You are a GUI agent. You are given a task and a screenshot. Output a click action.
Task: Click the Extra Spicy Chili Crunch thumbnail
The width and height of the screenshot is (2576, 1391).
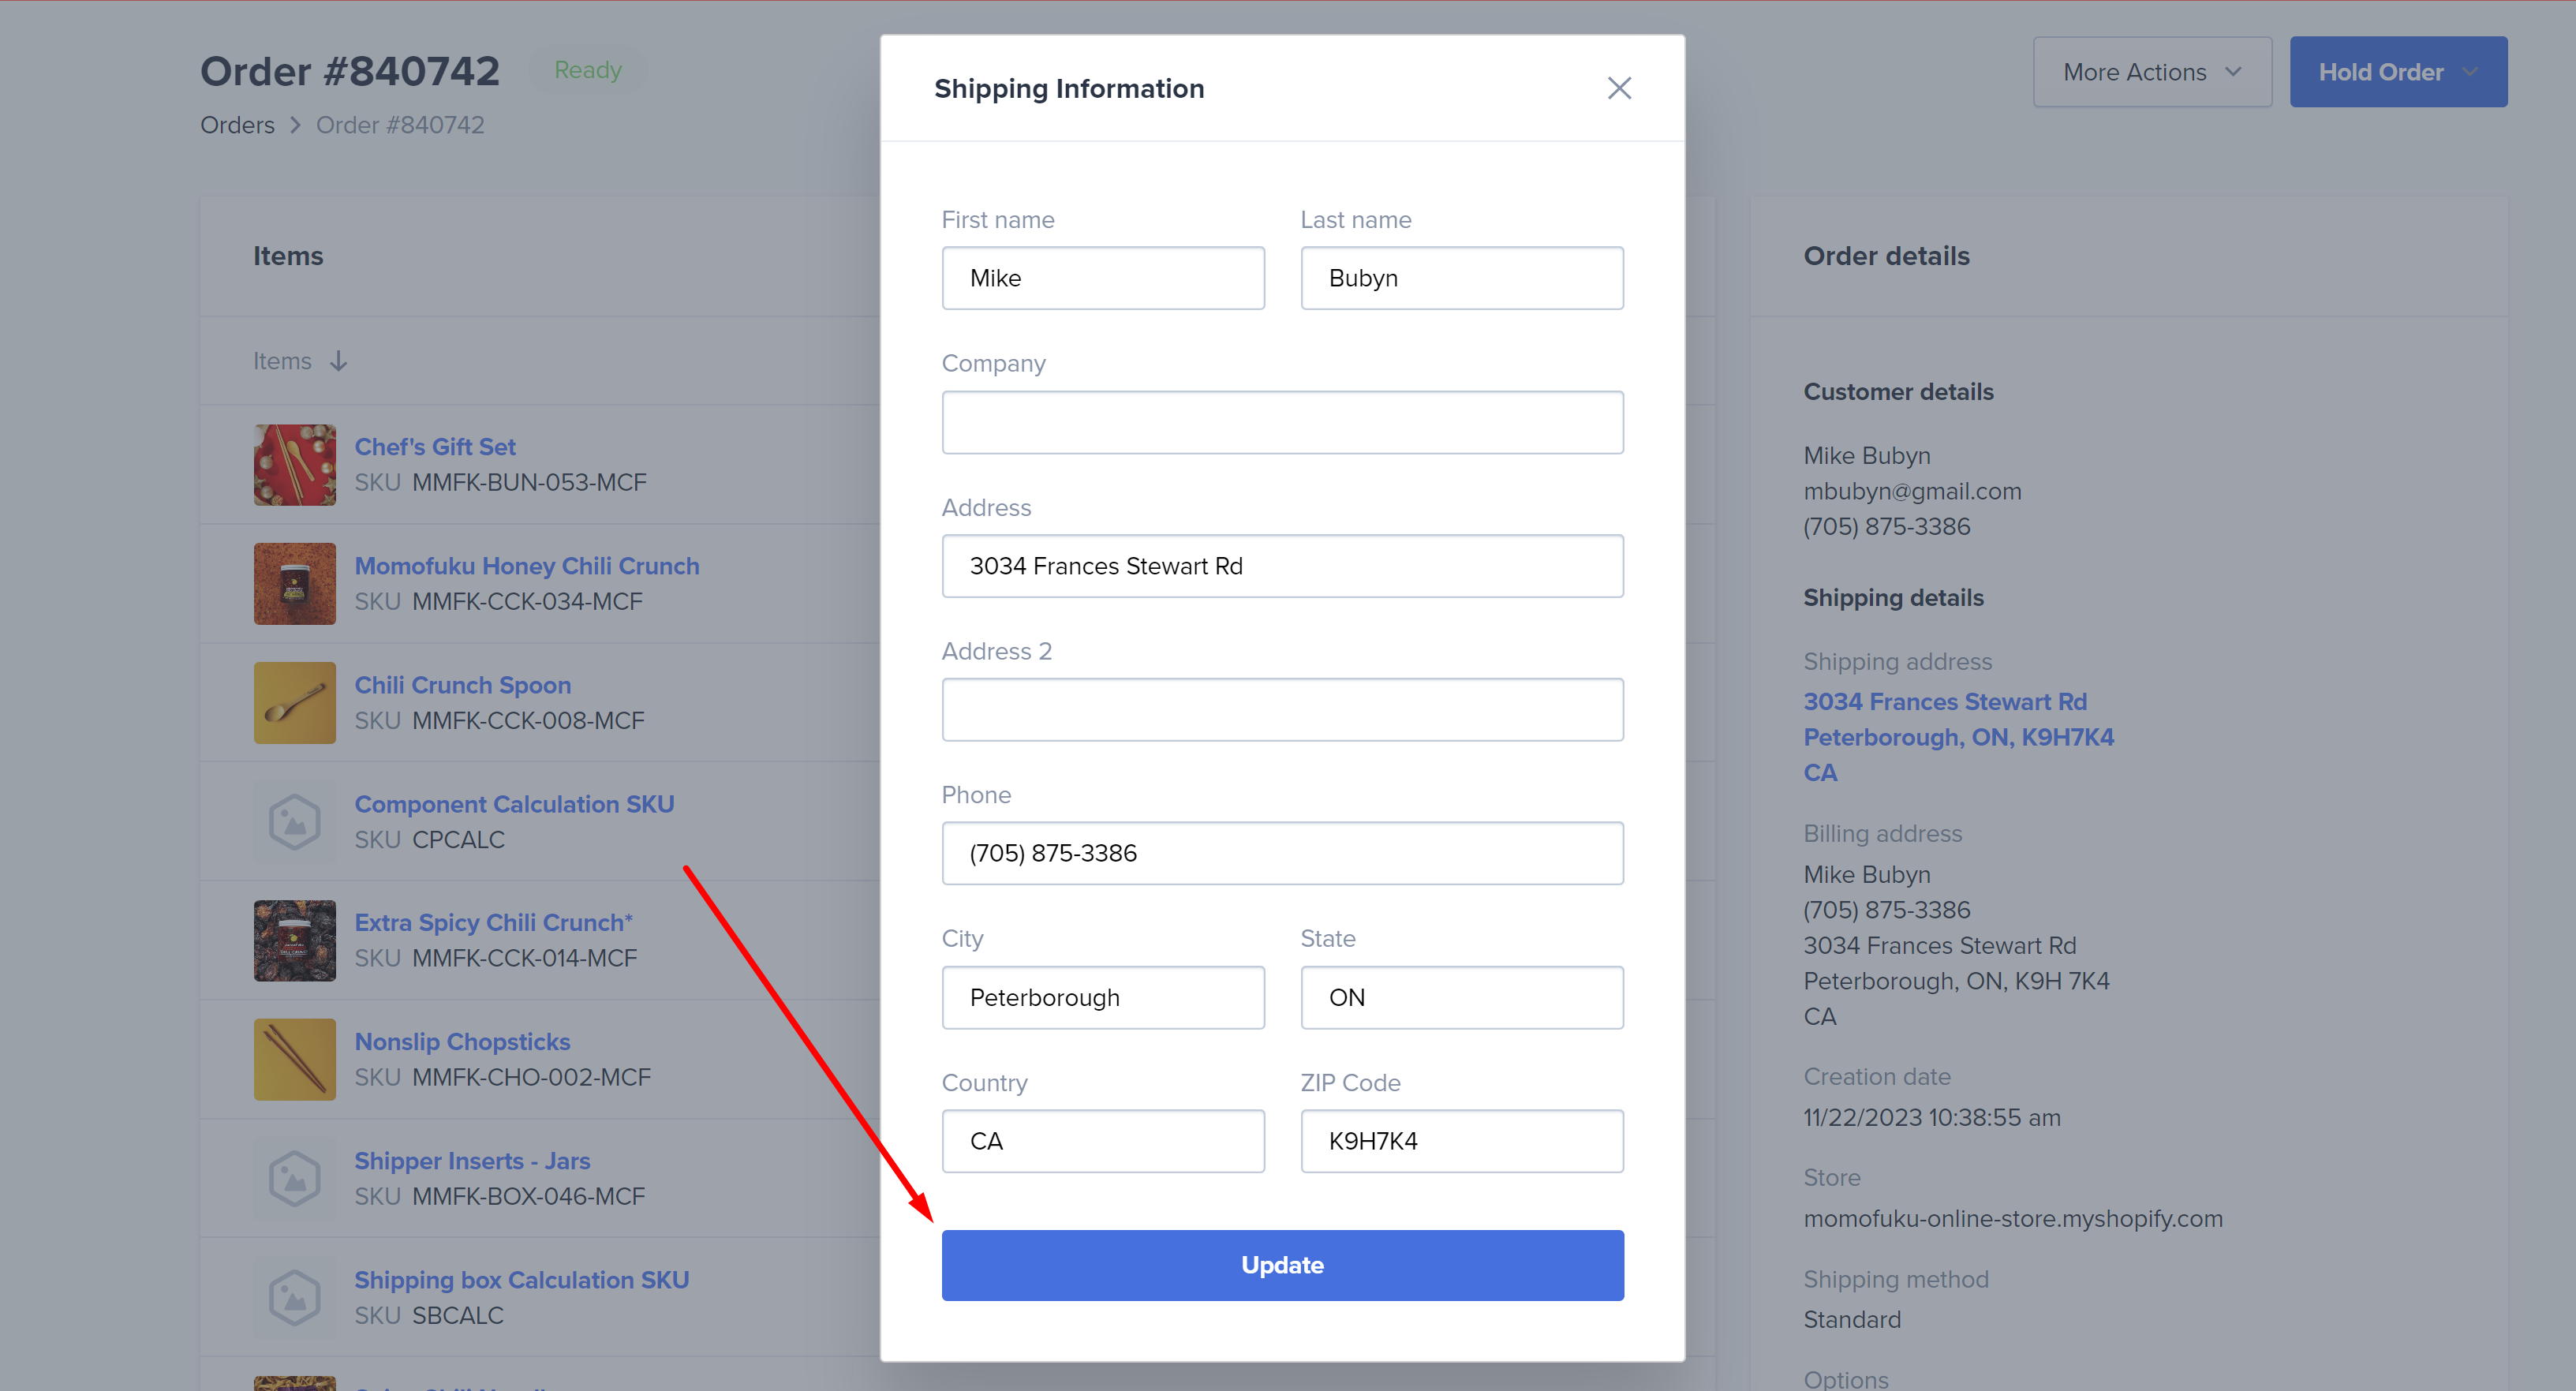pos(295,941)
